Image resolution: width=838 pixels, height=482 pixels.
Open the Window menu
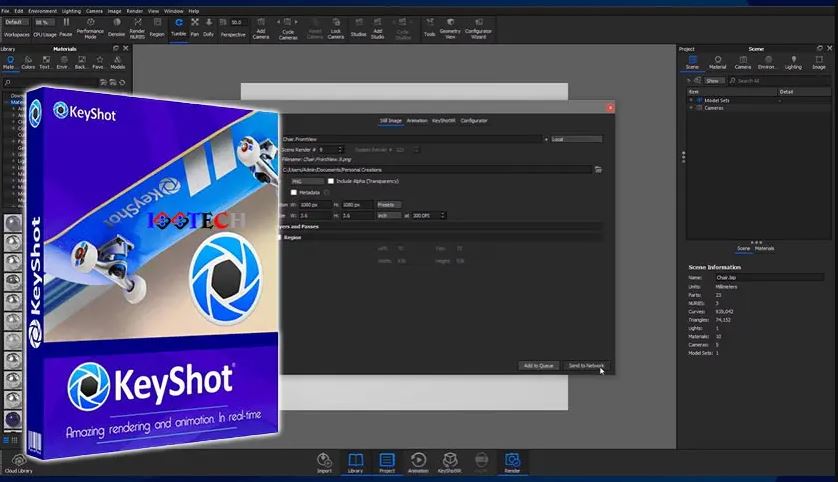coord(173,11)
